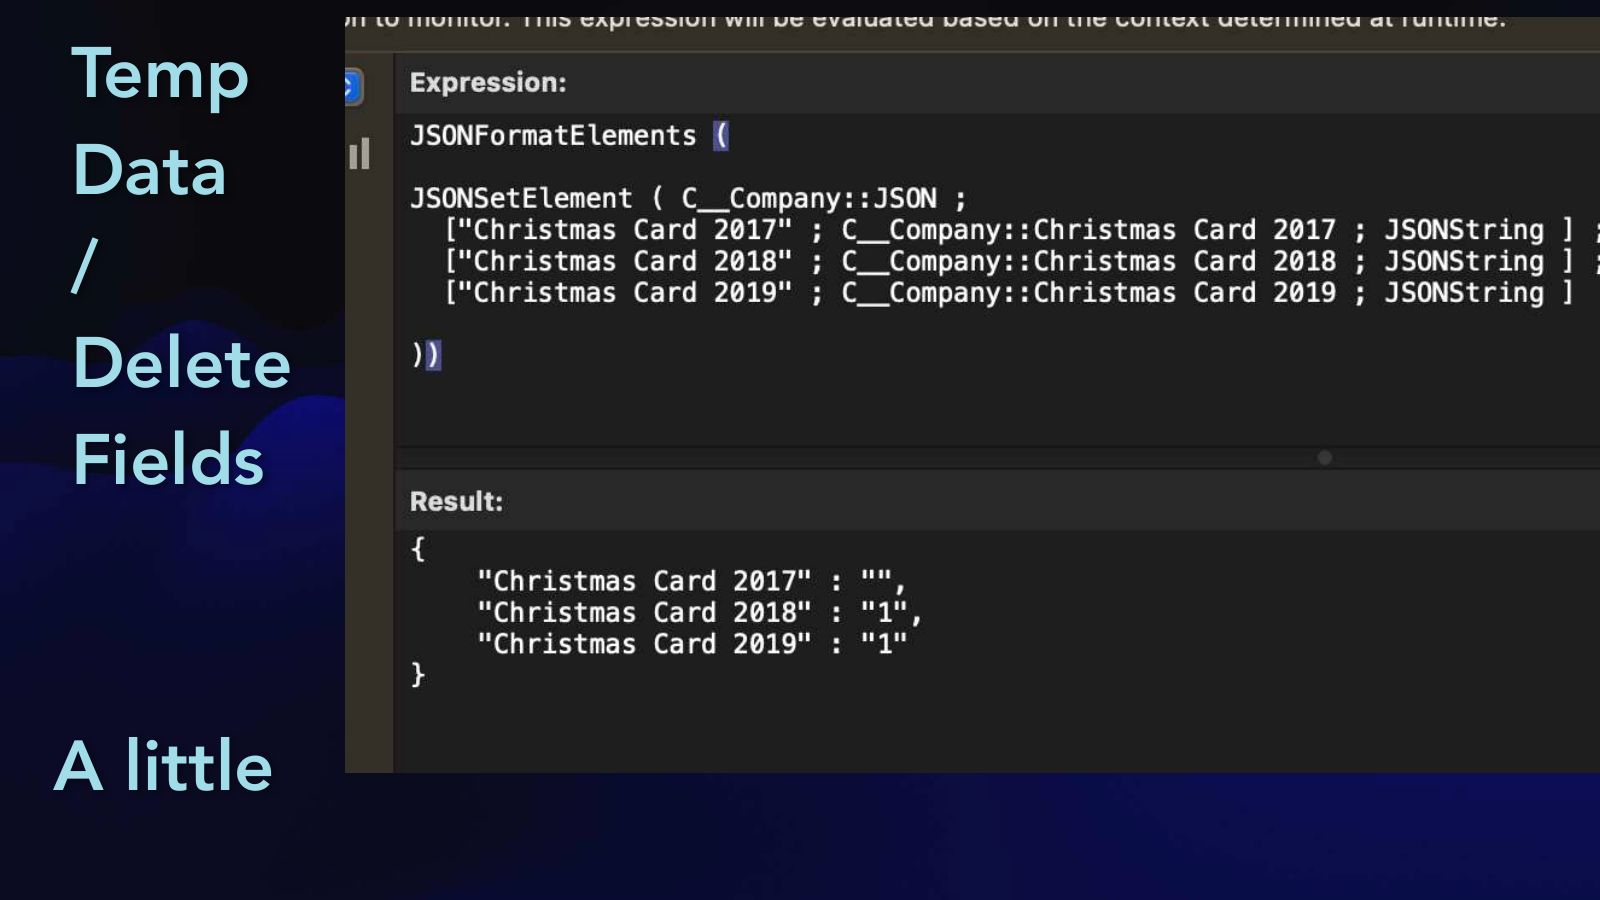Click the splitter handle dot above Result
The height and width of the screenshot is (900, 1600).
[x=1325, y=458]
